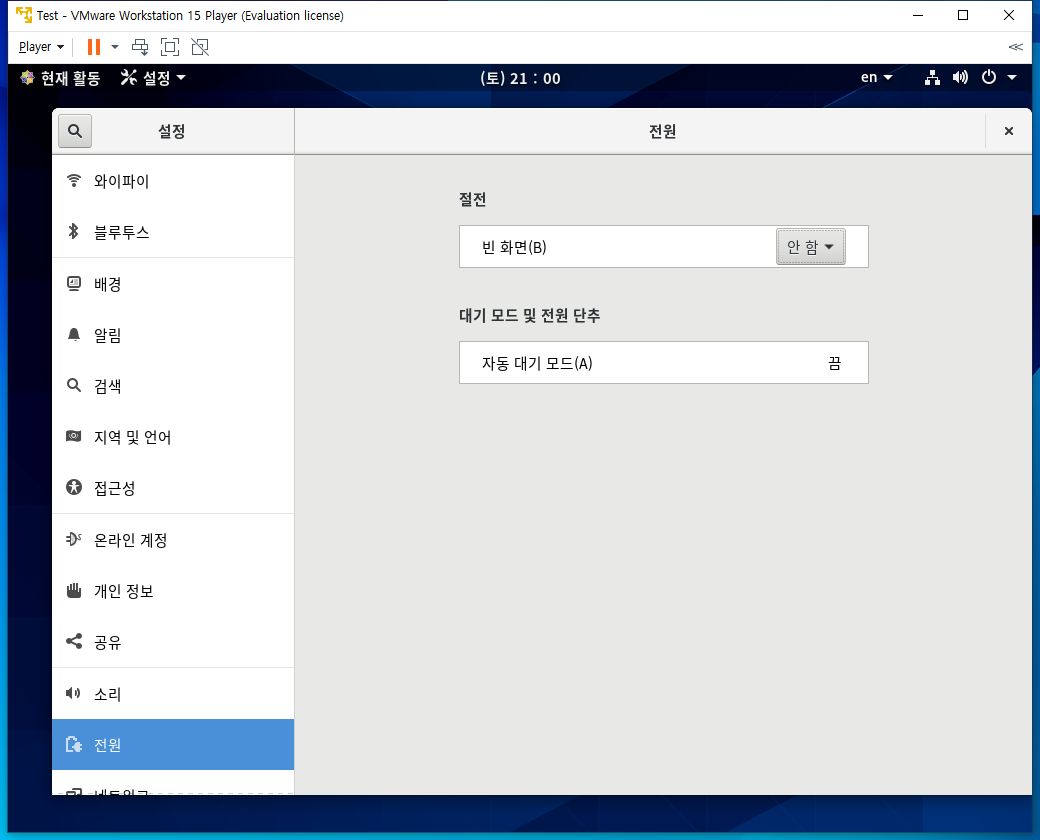Open 현재 활동 activities overview

pos(60,78)
